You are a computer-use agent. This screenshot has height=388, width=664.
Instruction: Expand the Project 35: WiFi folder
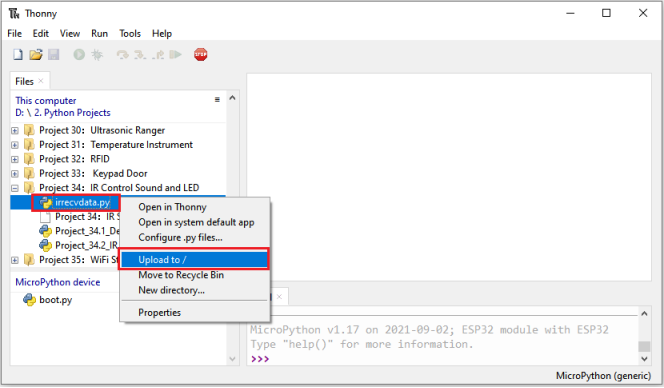[15, 260]
